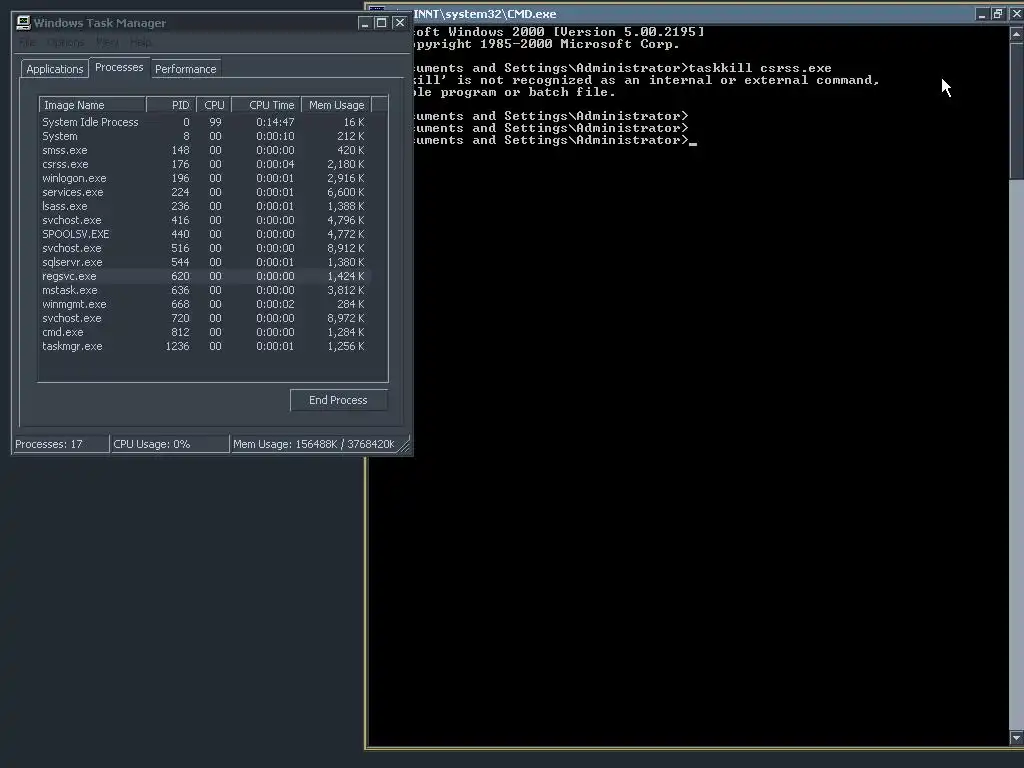Image resolution: width=1024 pixels, height=768 pixels.
Task: Minimize the Task Manager window
Action: click(365, 23)
